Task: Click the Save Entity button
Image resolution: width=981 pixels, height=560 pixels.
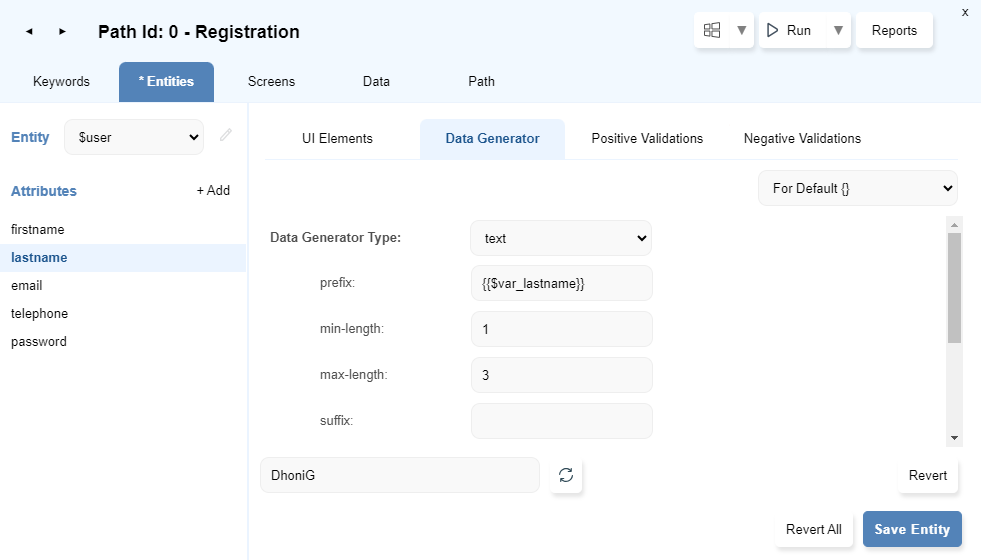Action: click(912, 529)
